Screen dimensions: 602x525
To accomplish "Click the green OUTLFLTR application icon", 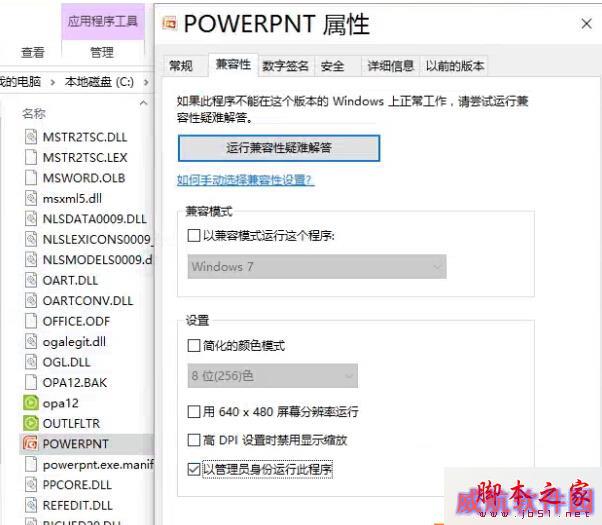I will pos(31,423).
